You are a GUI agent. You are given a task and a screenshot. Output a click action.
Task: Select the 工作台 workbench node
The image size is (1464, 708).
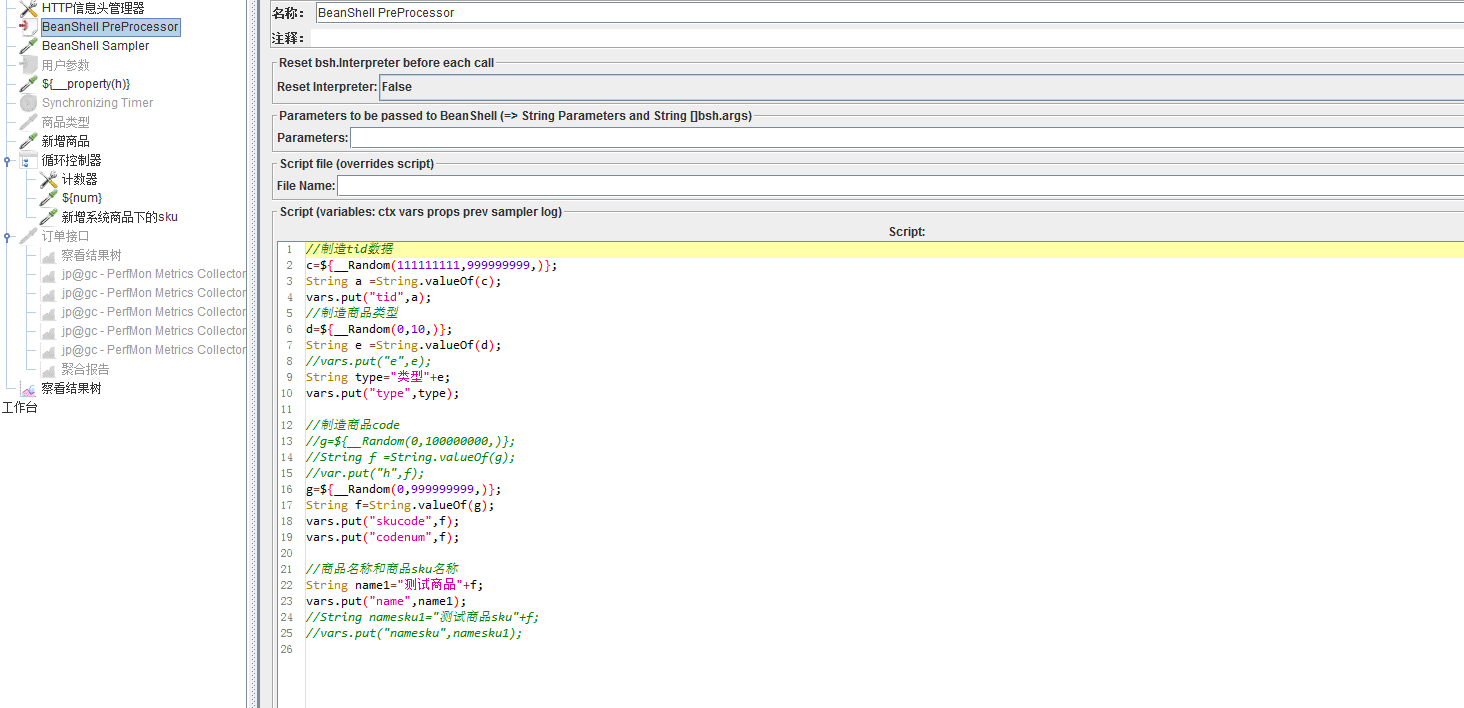(x=19, y=407)
